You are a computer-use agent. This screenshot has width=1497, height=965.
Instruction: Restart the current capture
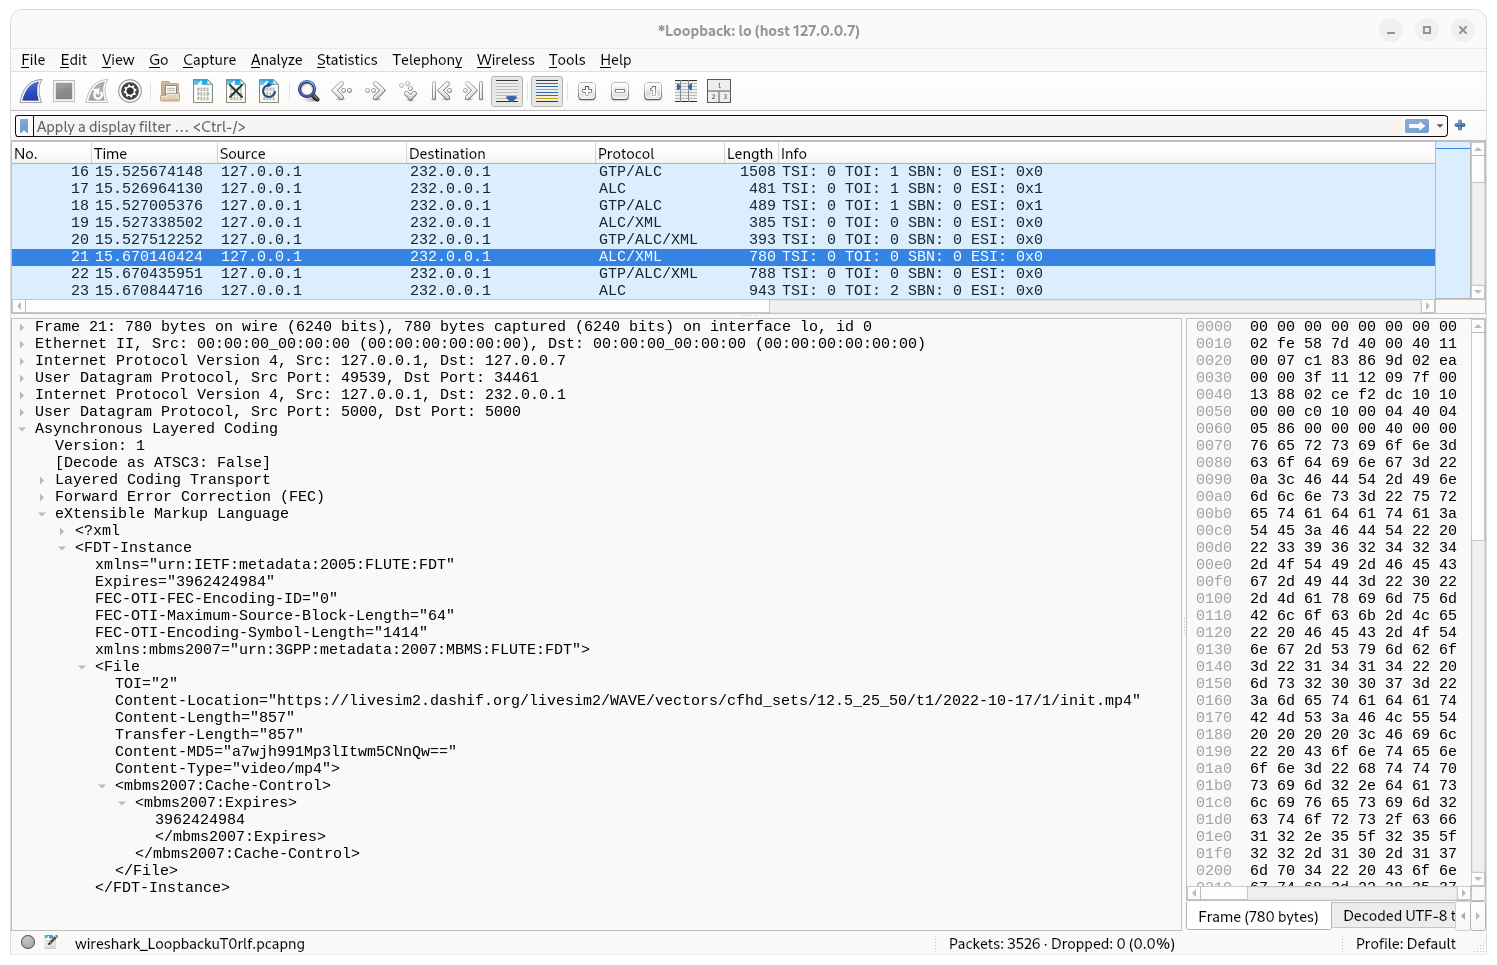[x=96, y=91]
